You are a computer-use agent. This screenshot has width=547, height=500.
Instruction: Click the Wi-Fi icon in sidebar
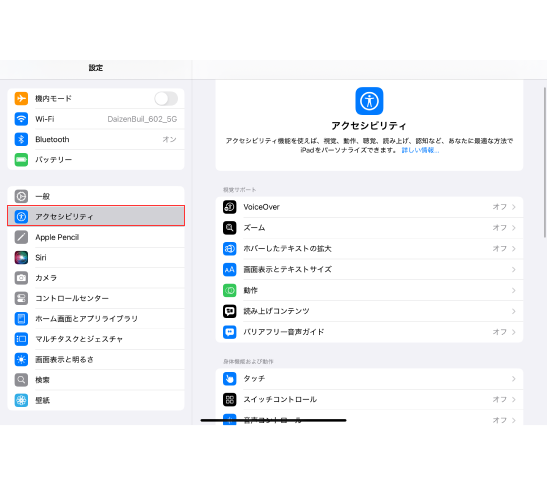[21, 119]
